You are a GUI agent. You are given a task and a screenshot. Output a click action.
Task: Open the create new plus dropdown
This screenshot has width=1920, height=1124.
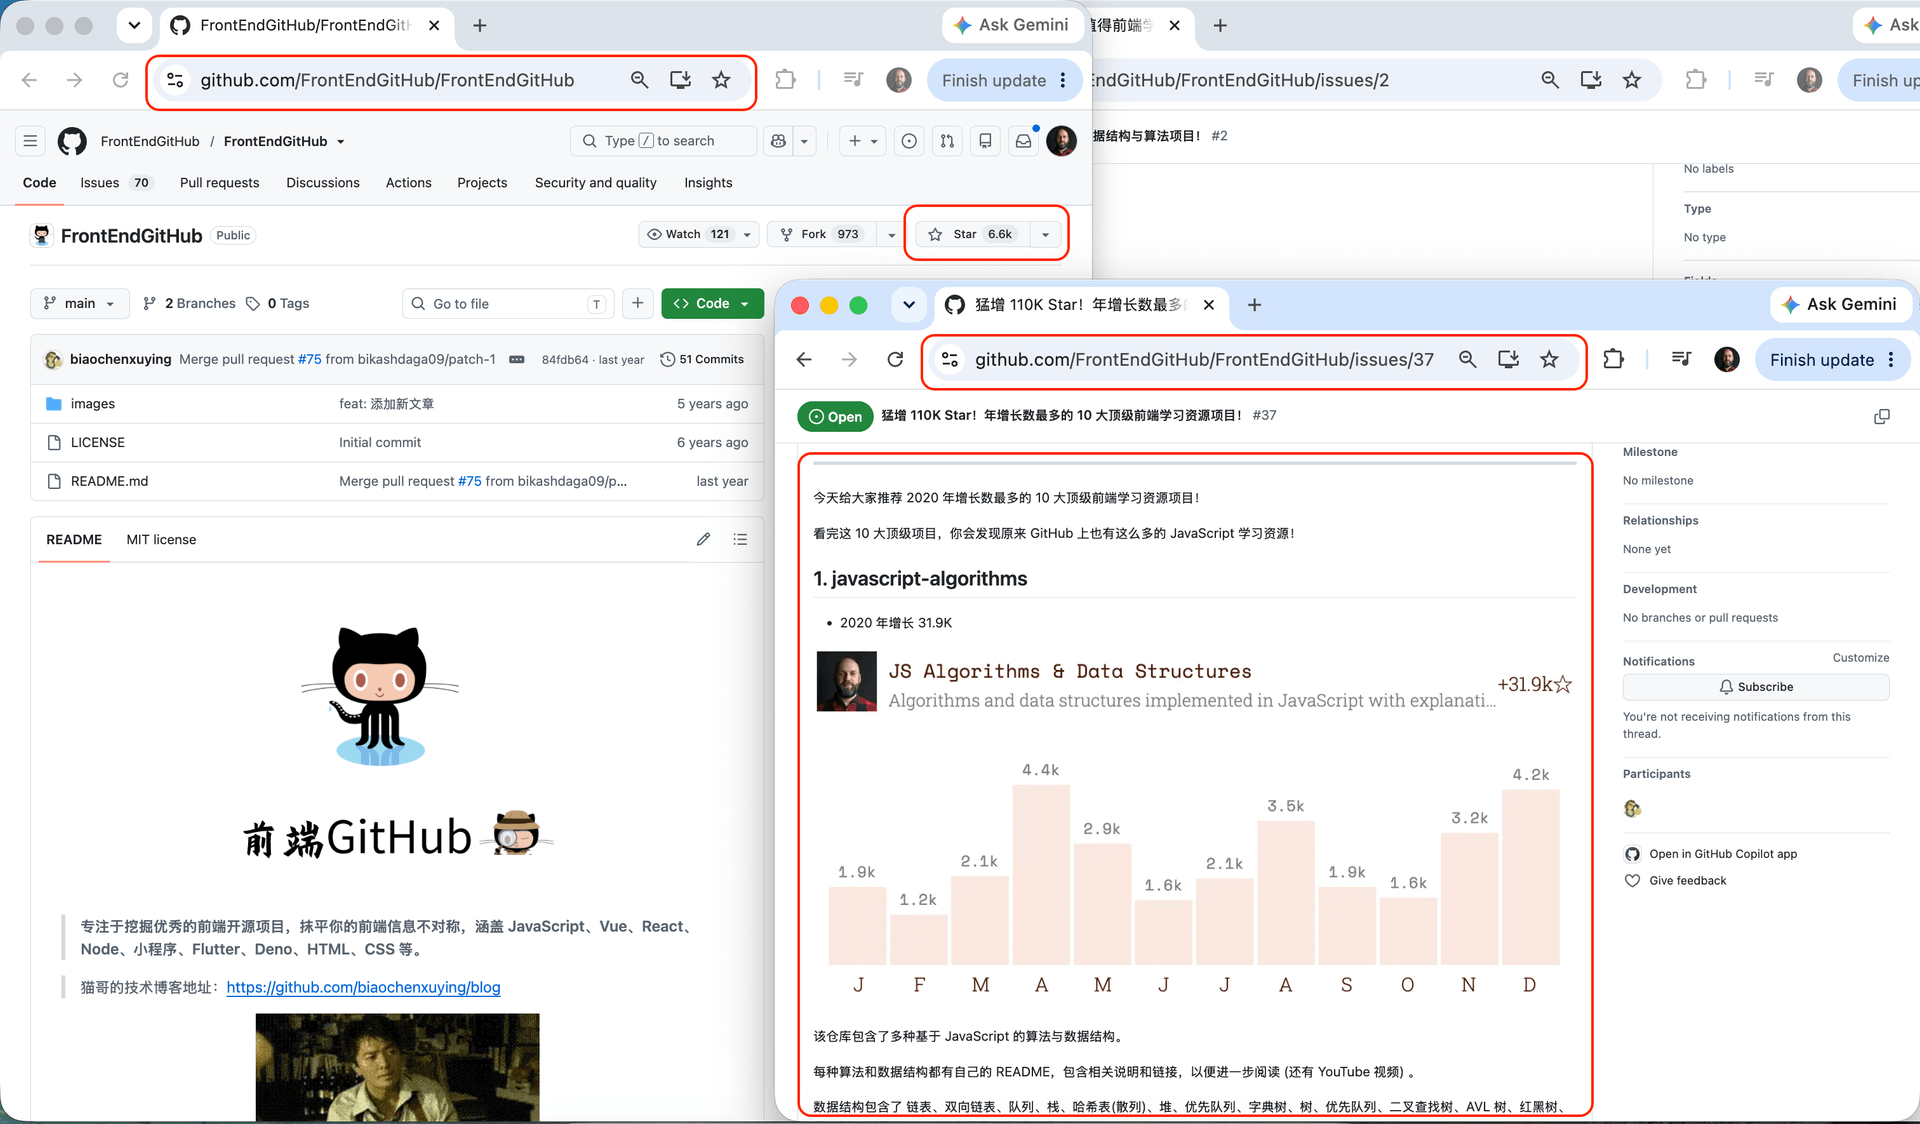point(863,141)
